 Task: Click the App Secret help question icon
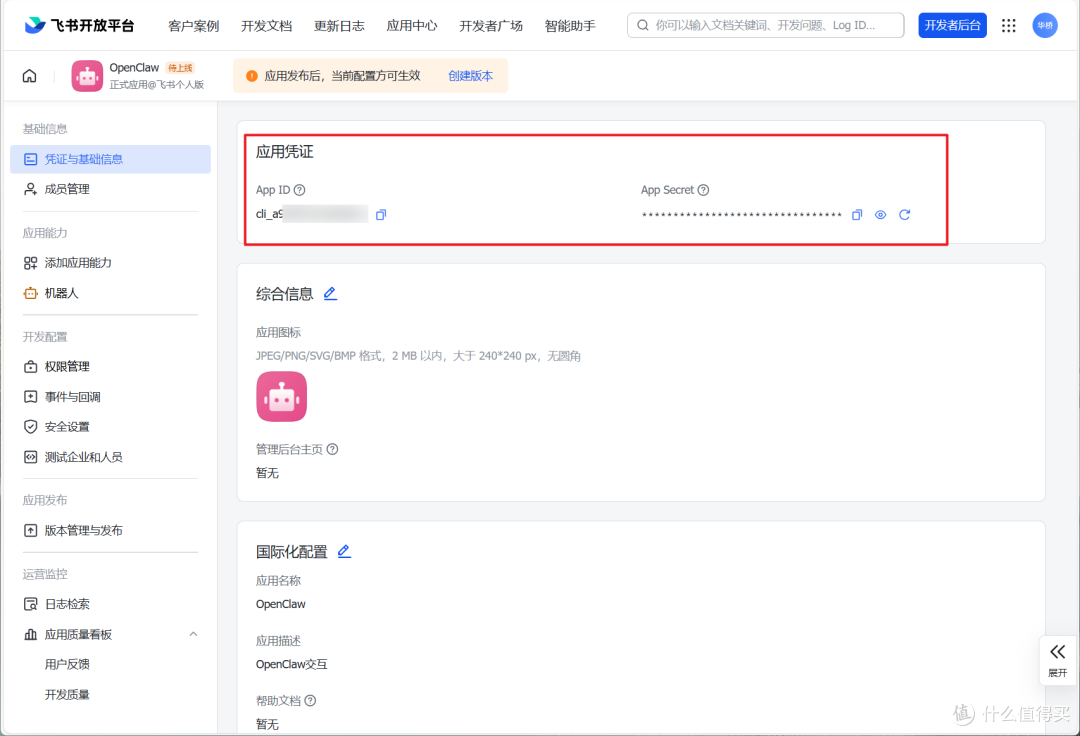pos(703,190)
